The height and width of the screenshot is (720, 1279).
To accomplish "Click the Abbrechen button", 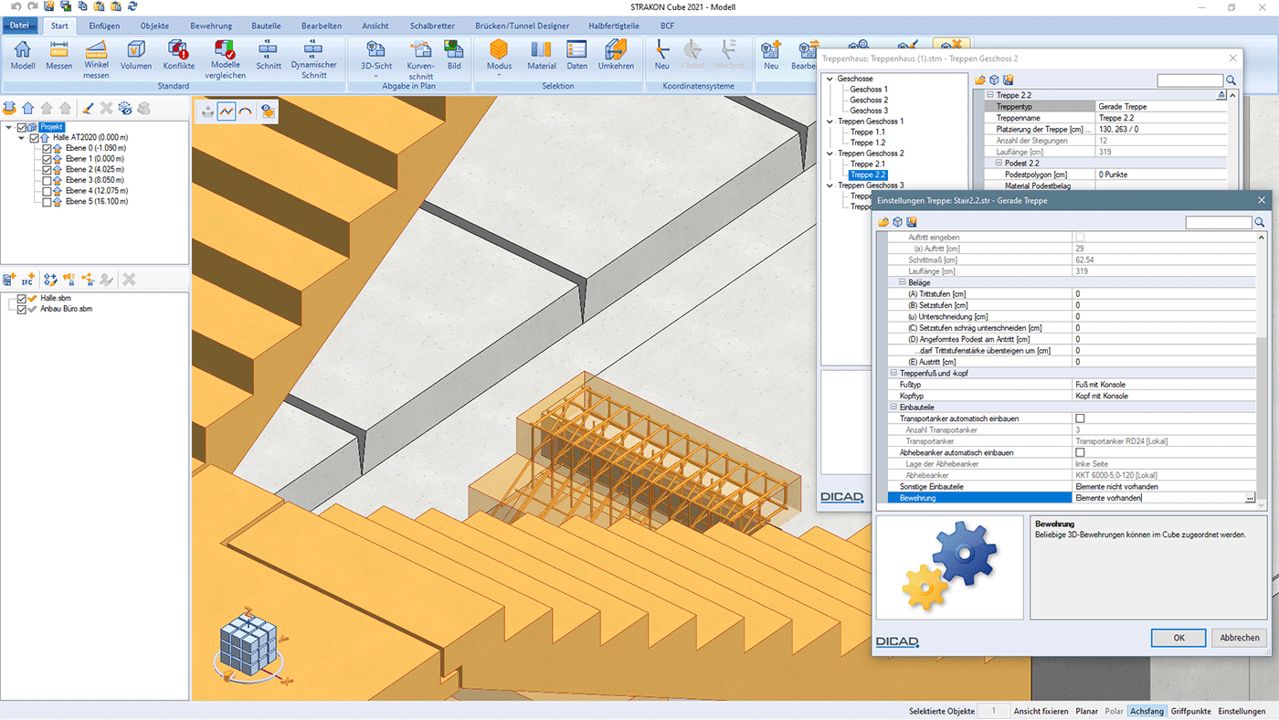I will (x=1239, y=637).
